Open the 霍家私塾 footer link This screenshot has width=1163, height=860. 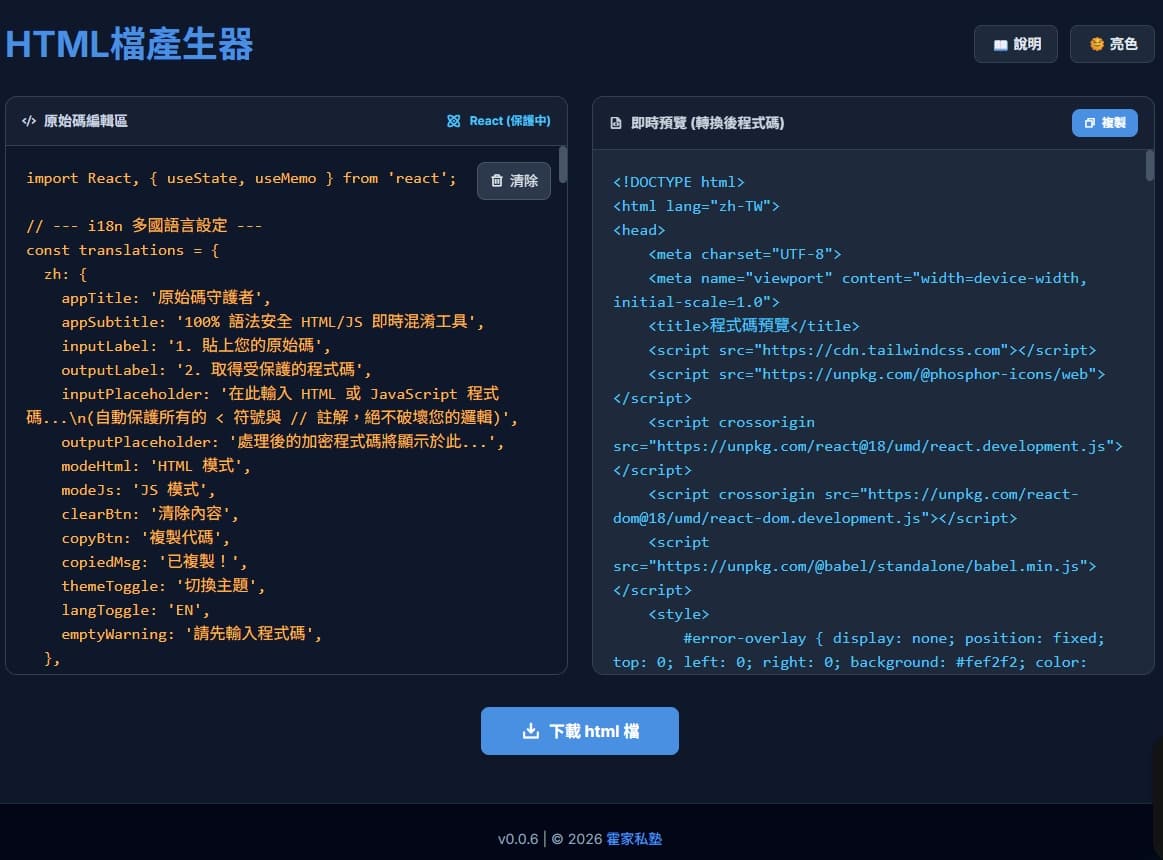pos(633,838)
